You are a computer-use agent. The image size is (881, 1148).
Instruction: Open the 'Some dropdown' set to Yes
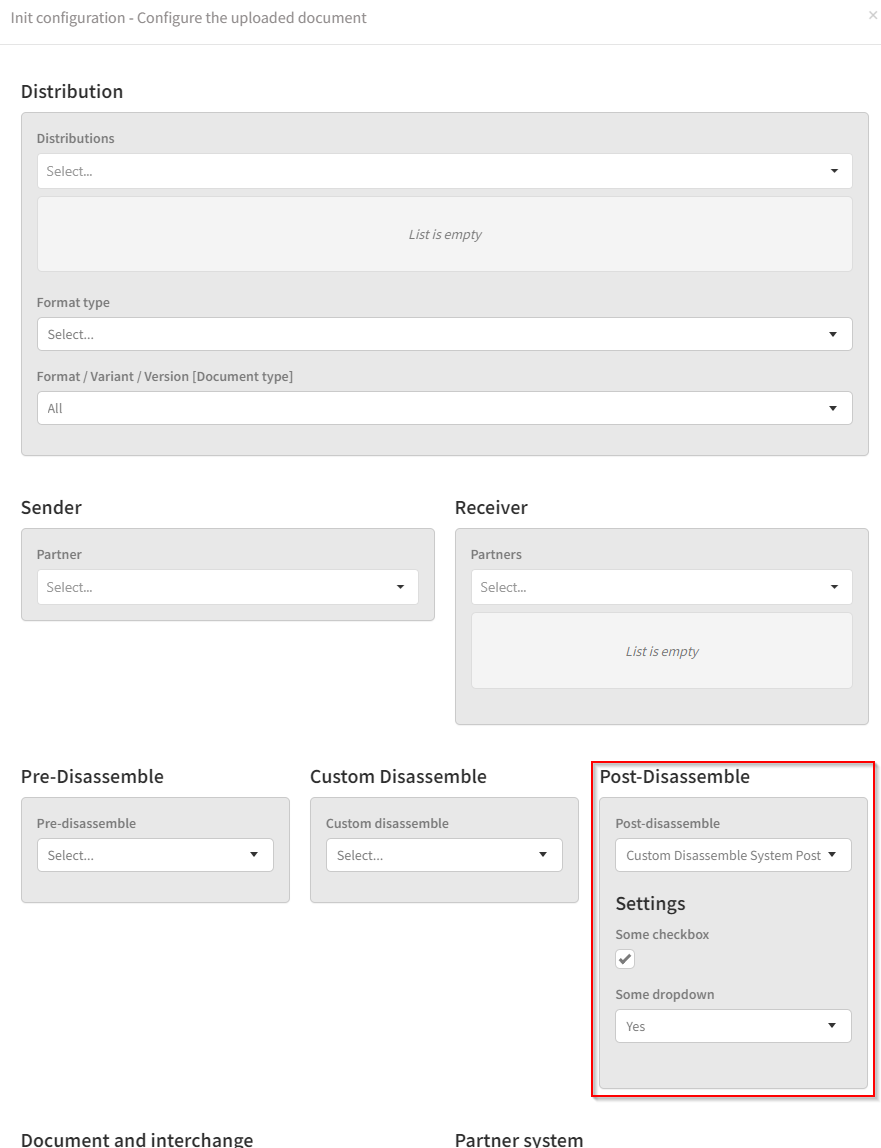coord(732,1026)
